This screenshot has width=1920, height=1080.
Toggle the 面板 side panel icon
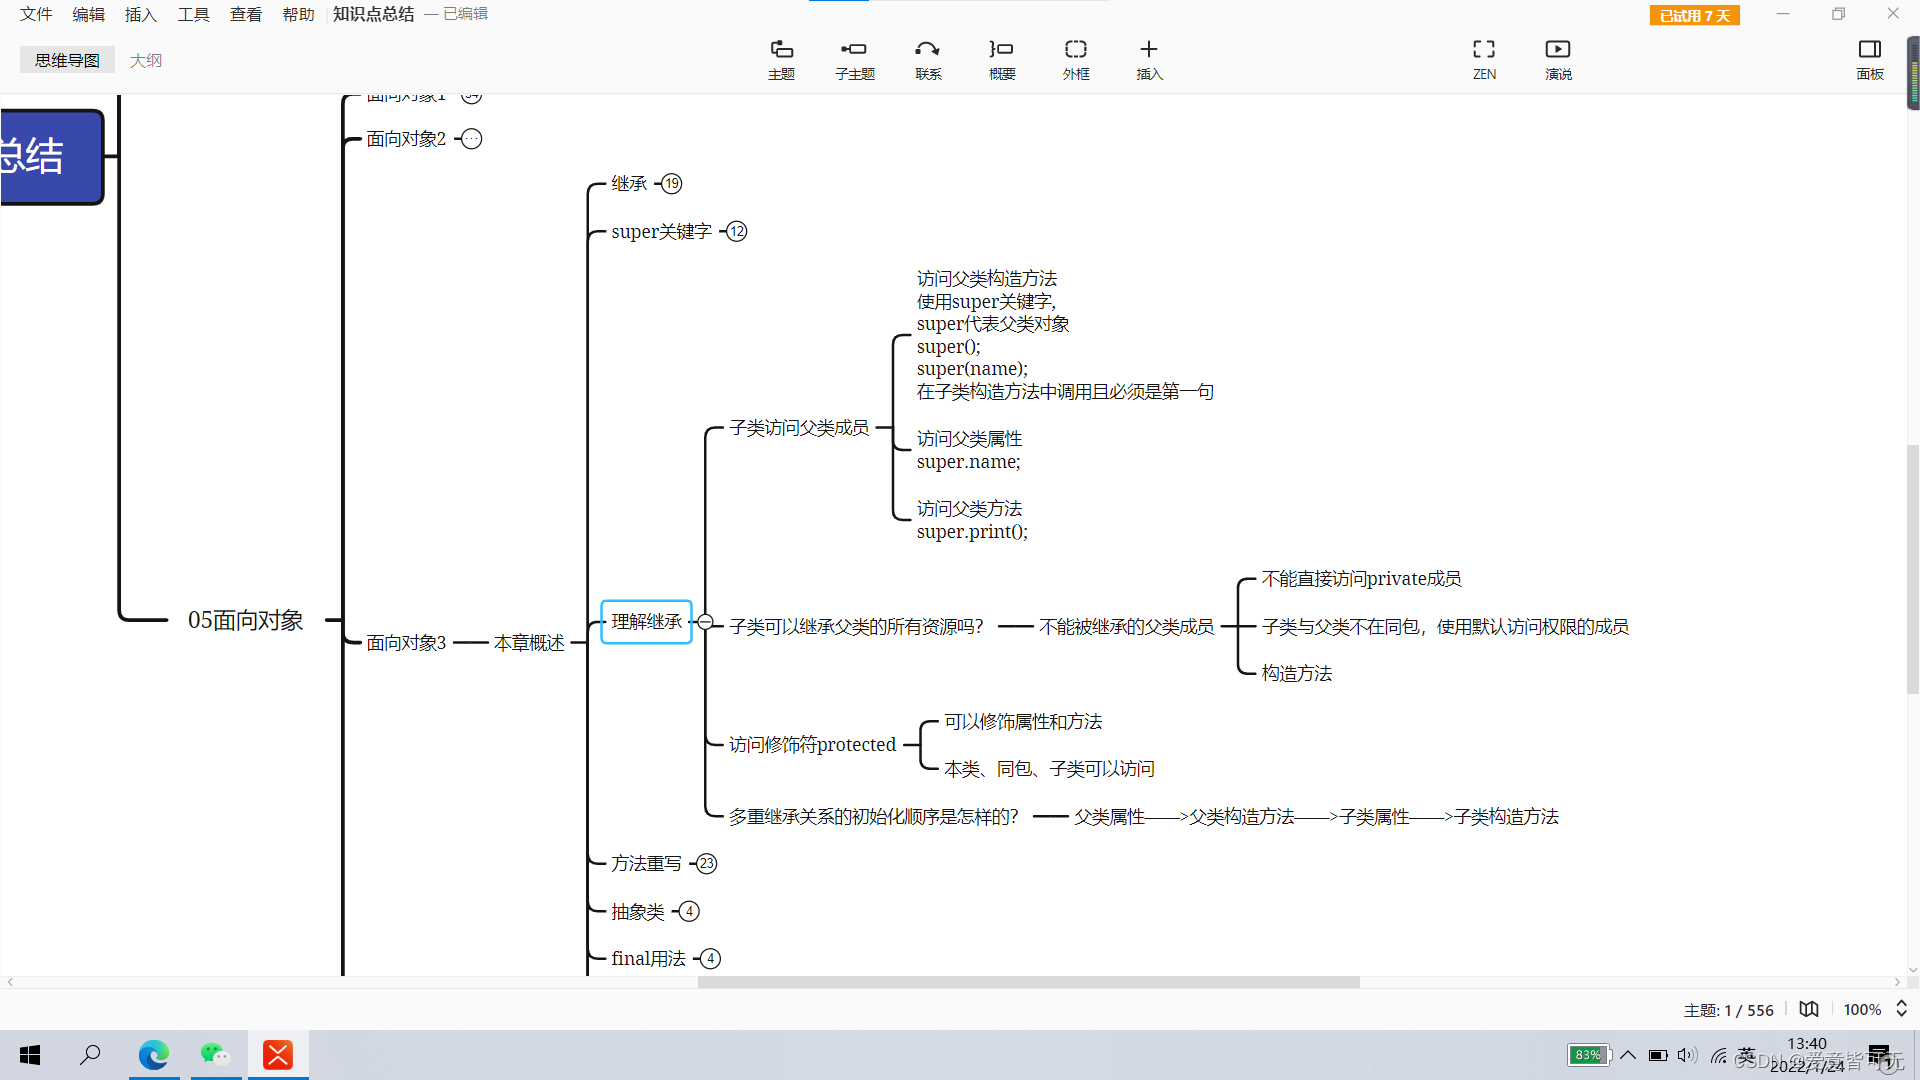(1870, 60)
